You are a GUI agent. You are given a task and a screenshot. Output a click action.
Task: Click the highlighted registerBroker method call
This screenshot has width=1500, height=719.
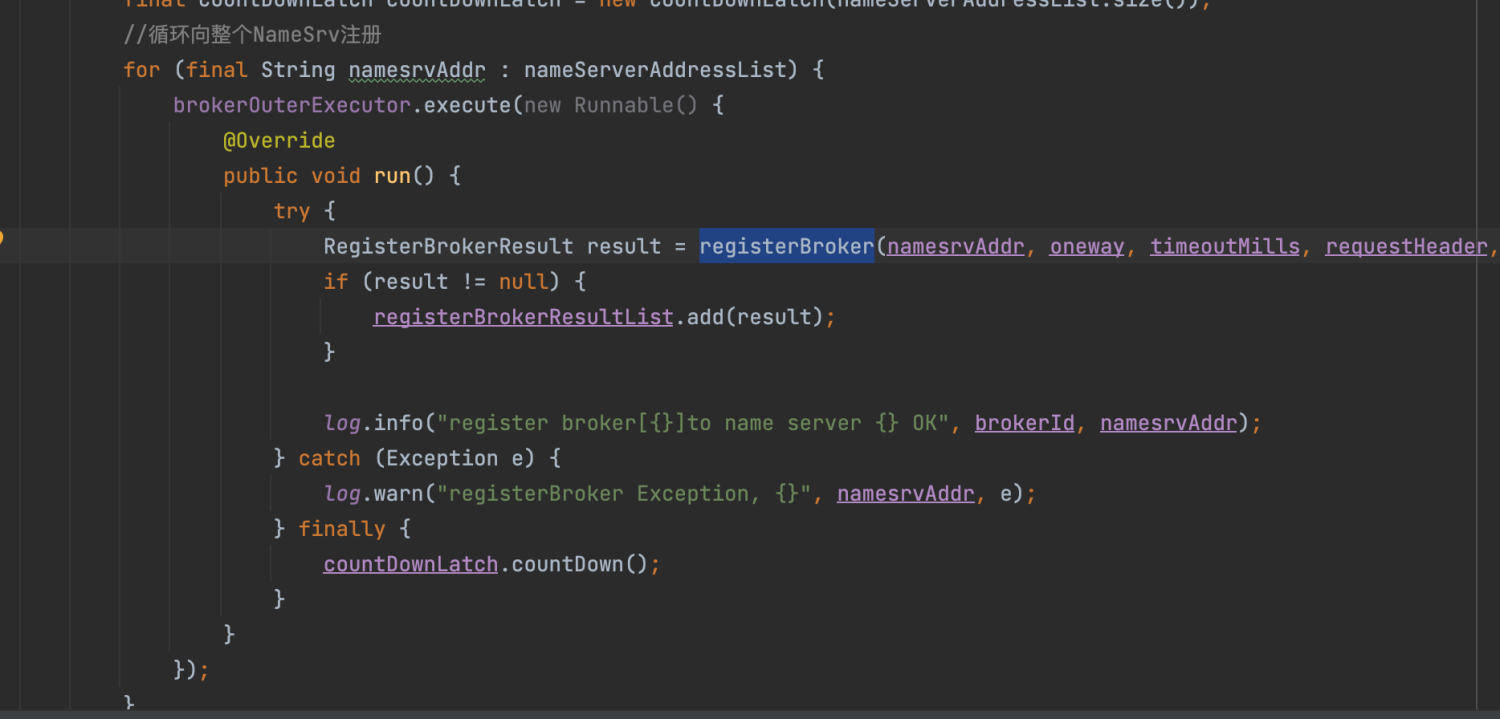click(x=787, y=246)
